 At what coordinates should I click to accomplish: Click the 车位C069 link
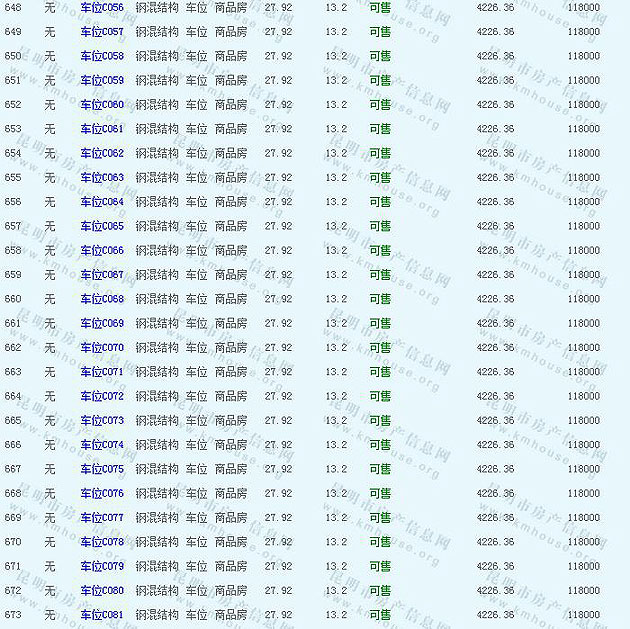102,324
